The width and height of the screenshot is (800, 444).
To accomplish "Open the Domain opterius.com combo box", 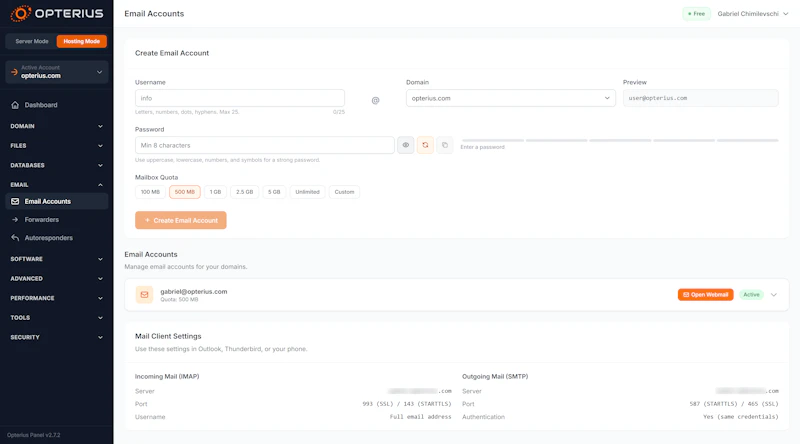I will coord(511,98).
